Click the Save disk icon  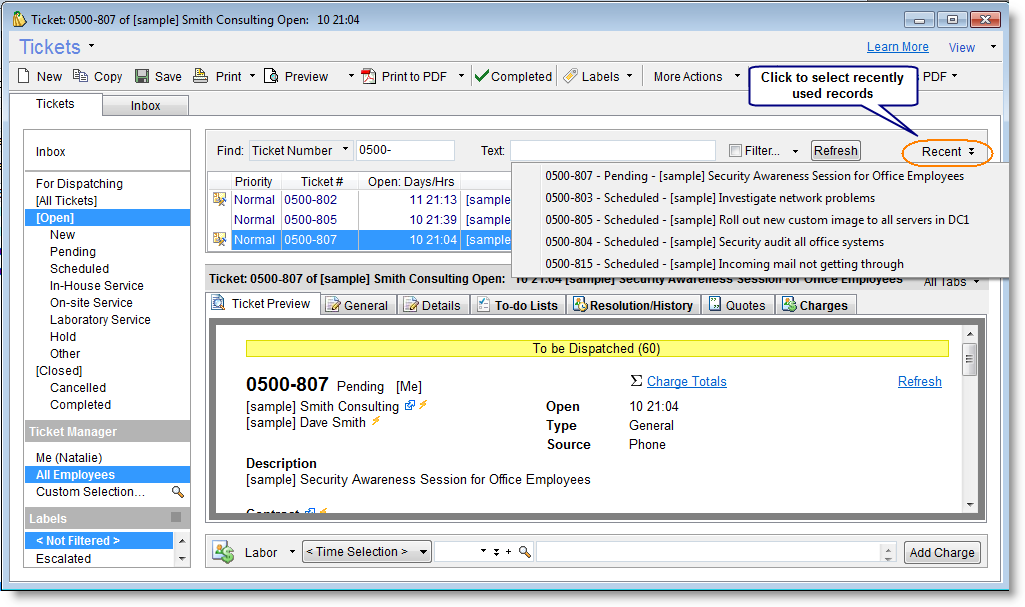[x=142, y=76]
